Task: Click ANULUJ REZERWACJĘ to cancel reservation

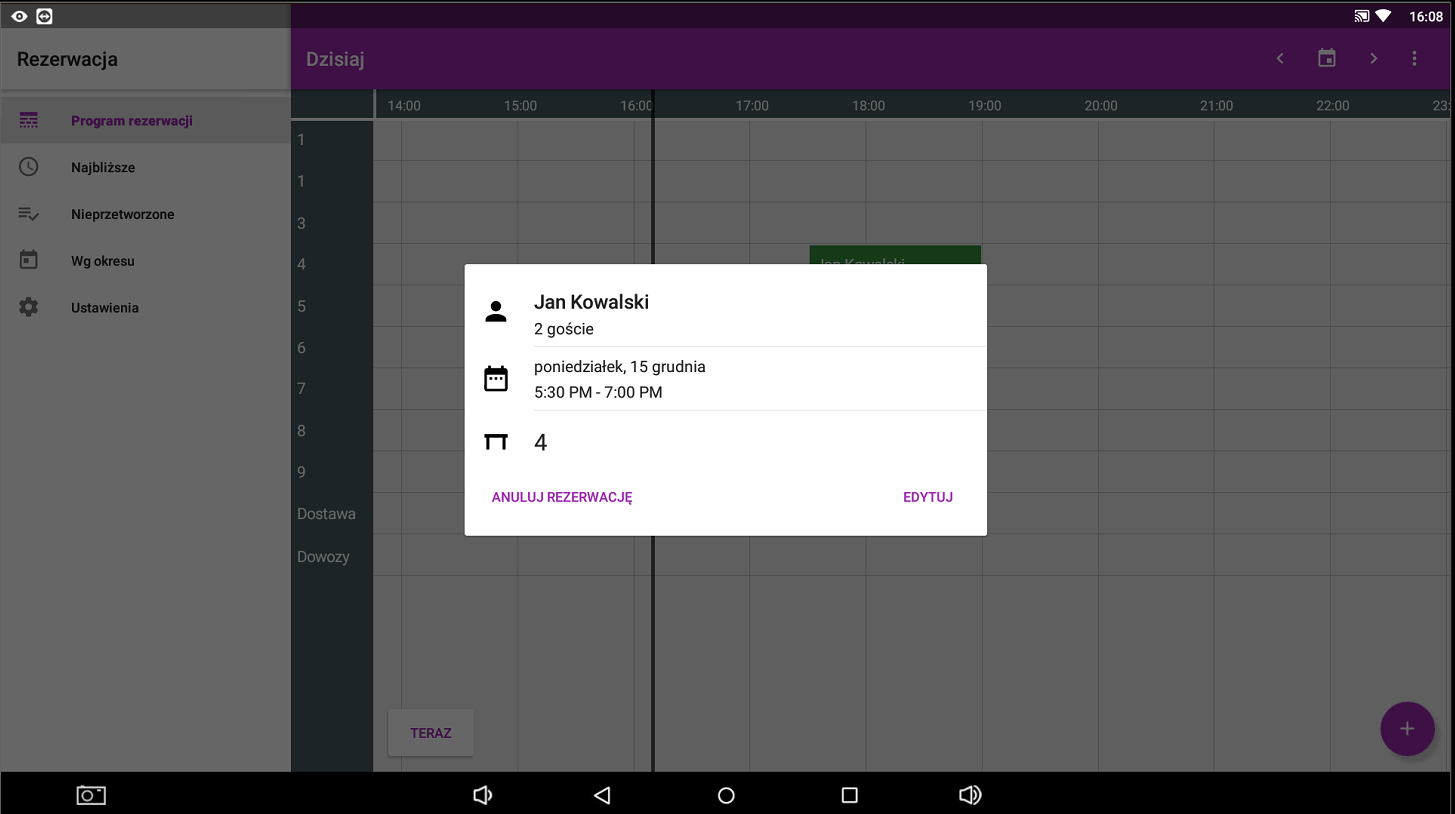Action: (x=562, y=497)
